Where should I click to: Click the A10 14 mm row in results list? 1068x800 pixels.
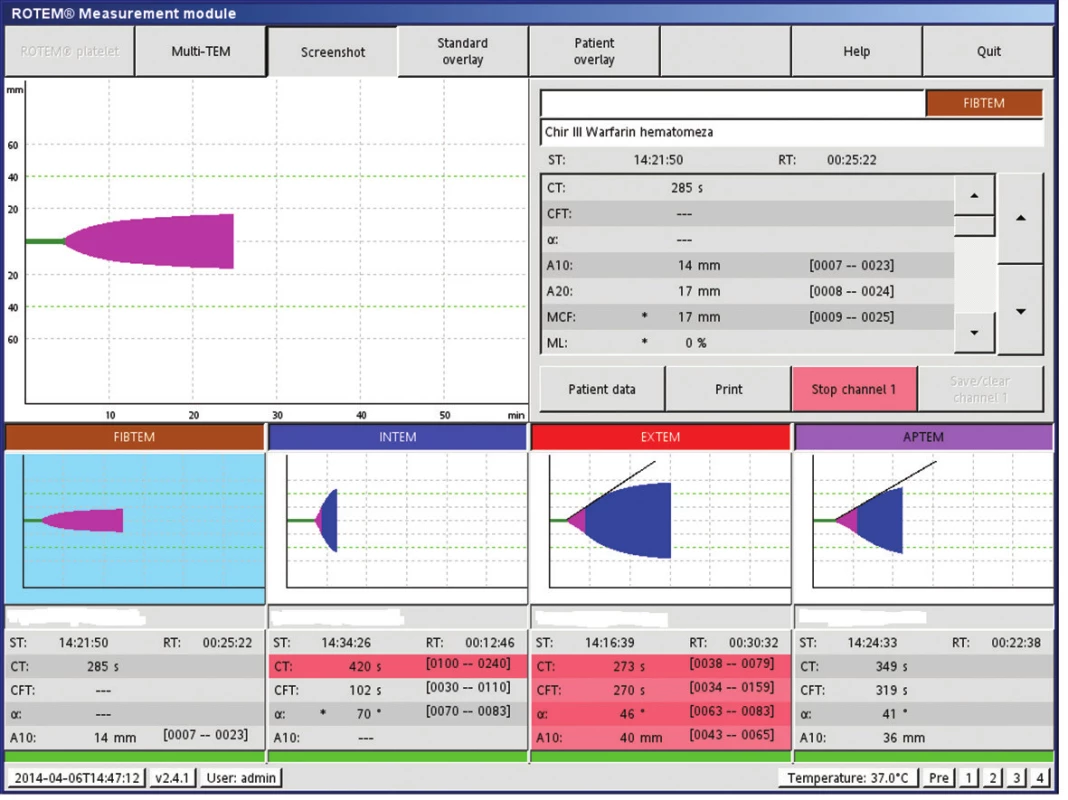[x=748, y=266]
